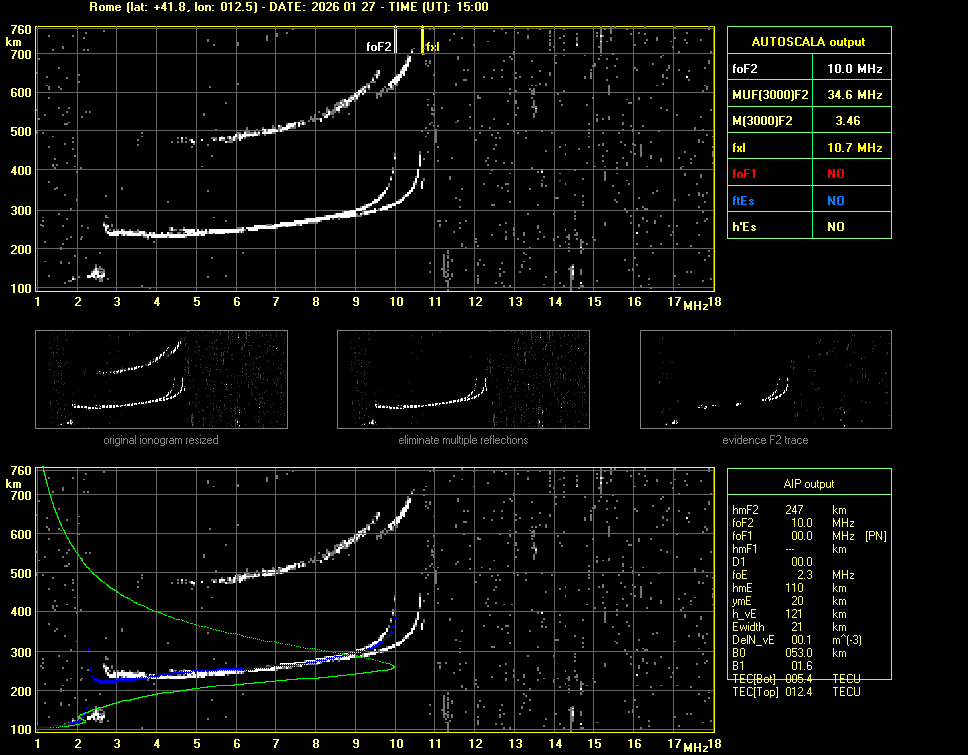
Task: Click the blue ftEs label in the table
Action: (x=743, y=201)
